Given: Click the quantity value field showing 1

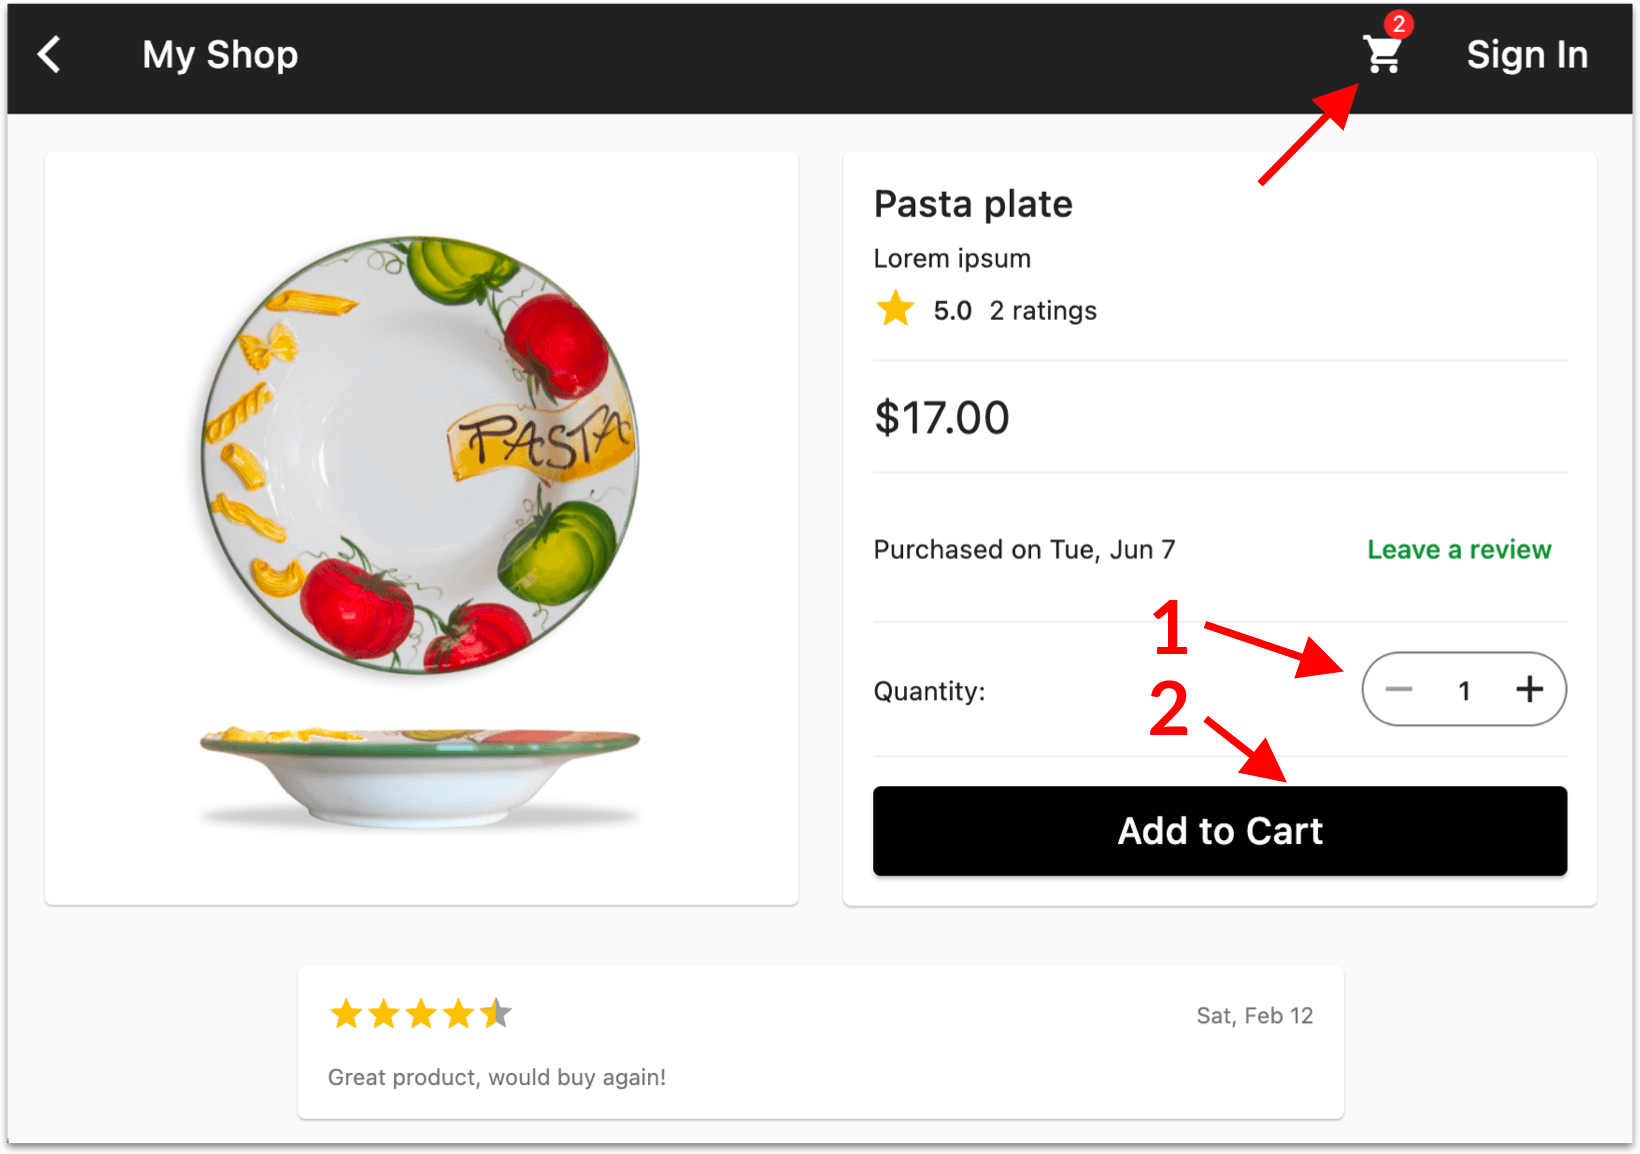Looking at the screenshot, I should tap(1464, 690).
